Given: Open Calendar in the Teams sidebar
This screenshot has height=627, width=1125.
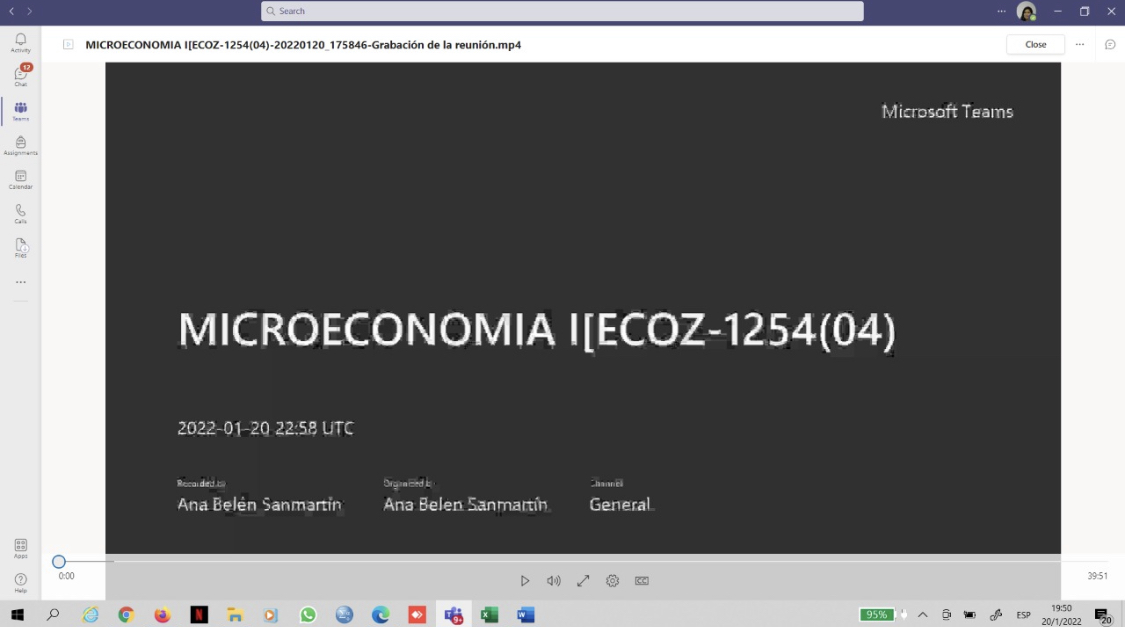Looking at the screenshot, I should tap(20, 180).
